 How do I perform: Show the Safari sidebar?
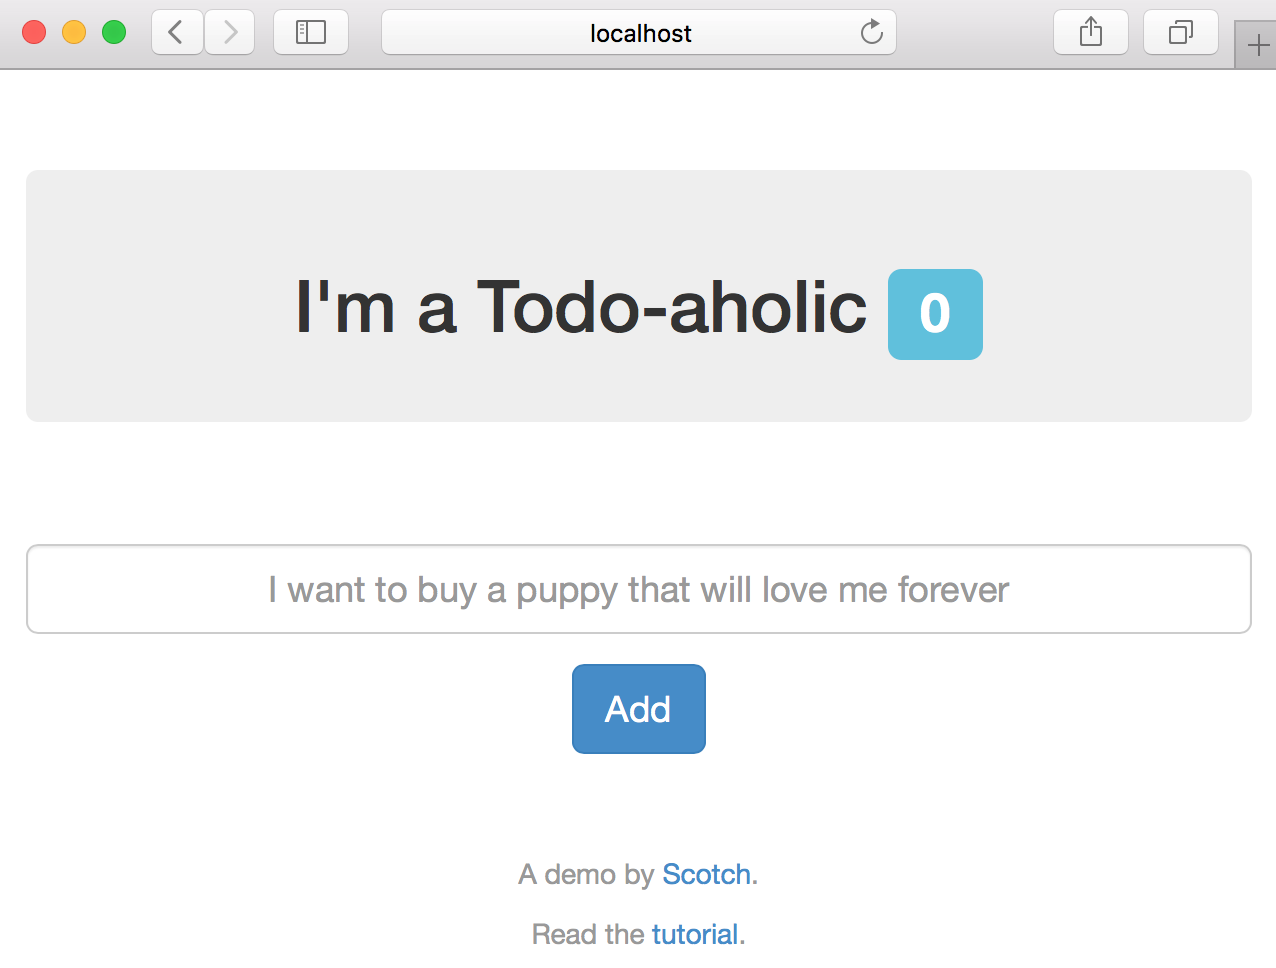coord(311,33)
